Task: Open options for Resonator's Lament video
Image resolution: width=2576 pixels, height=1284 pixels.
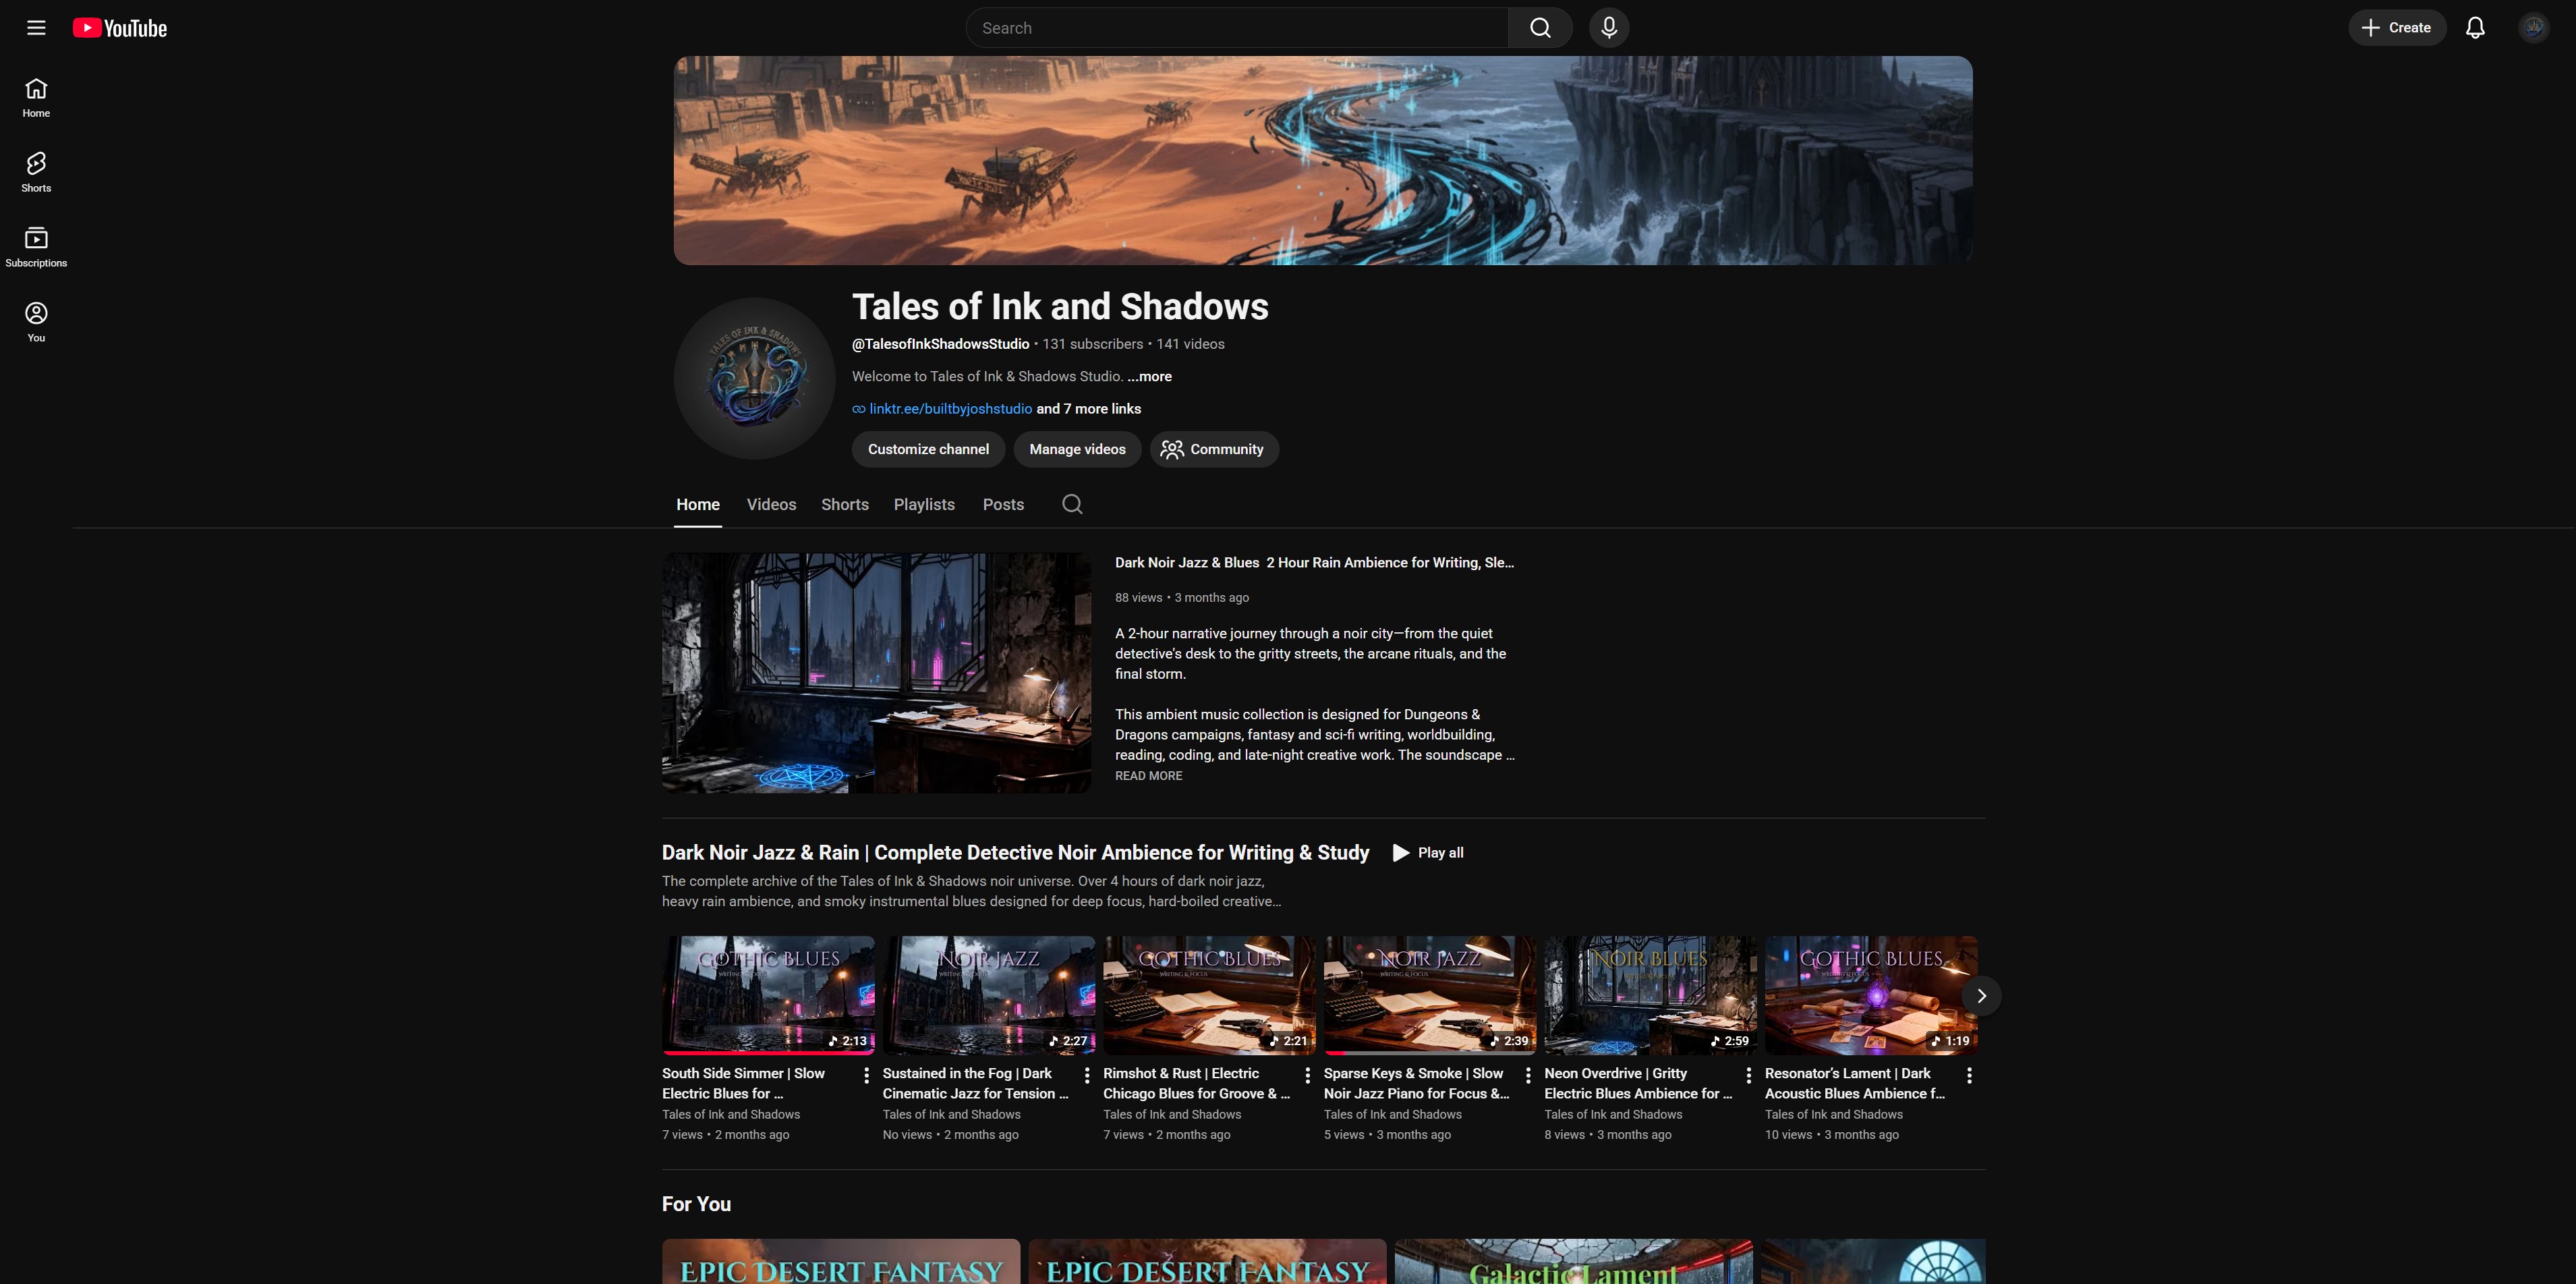Action: click(1969, 1075)
